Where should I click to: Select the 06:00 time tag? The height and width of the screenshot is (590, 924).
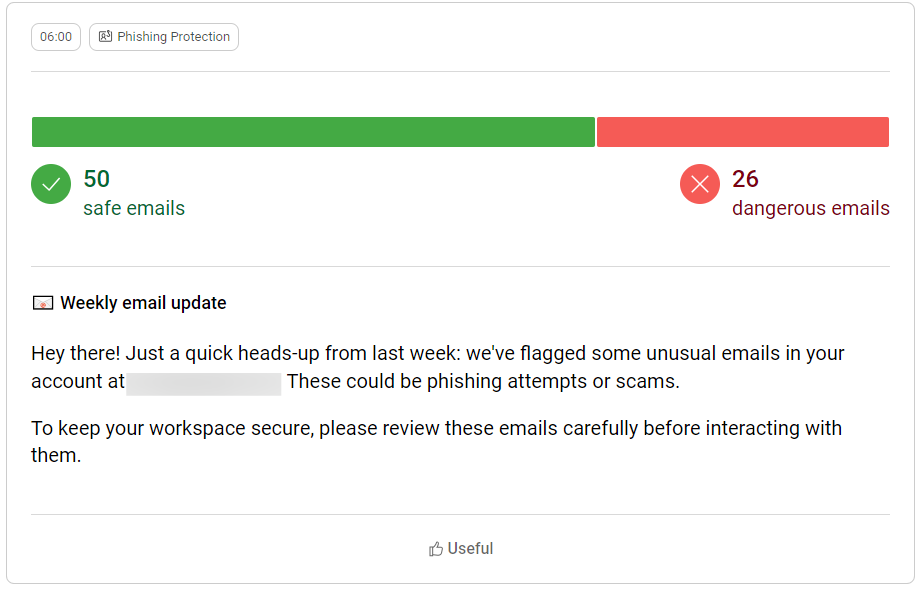[x=56, y=37]
